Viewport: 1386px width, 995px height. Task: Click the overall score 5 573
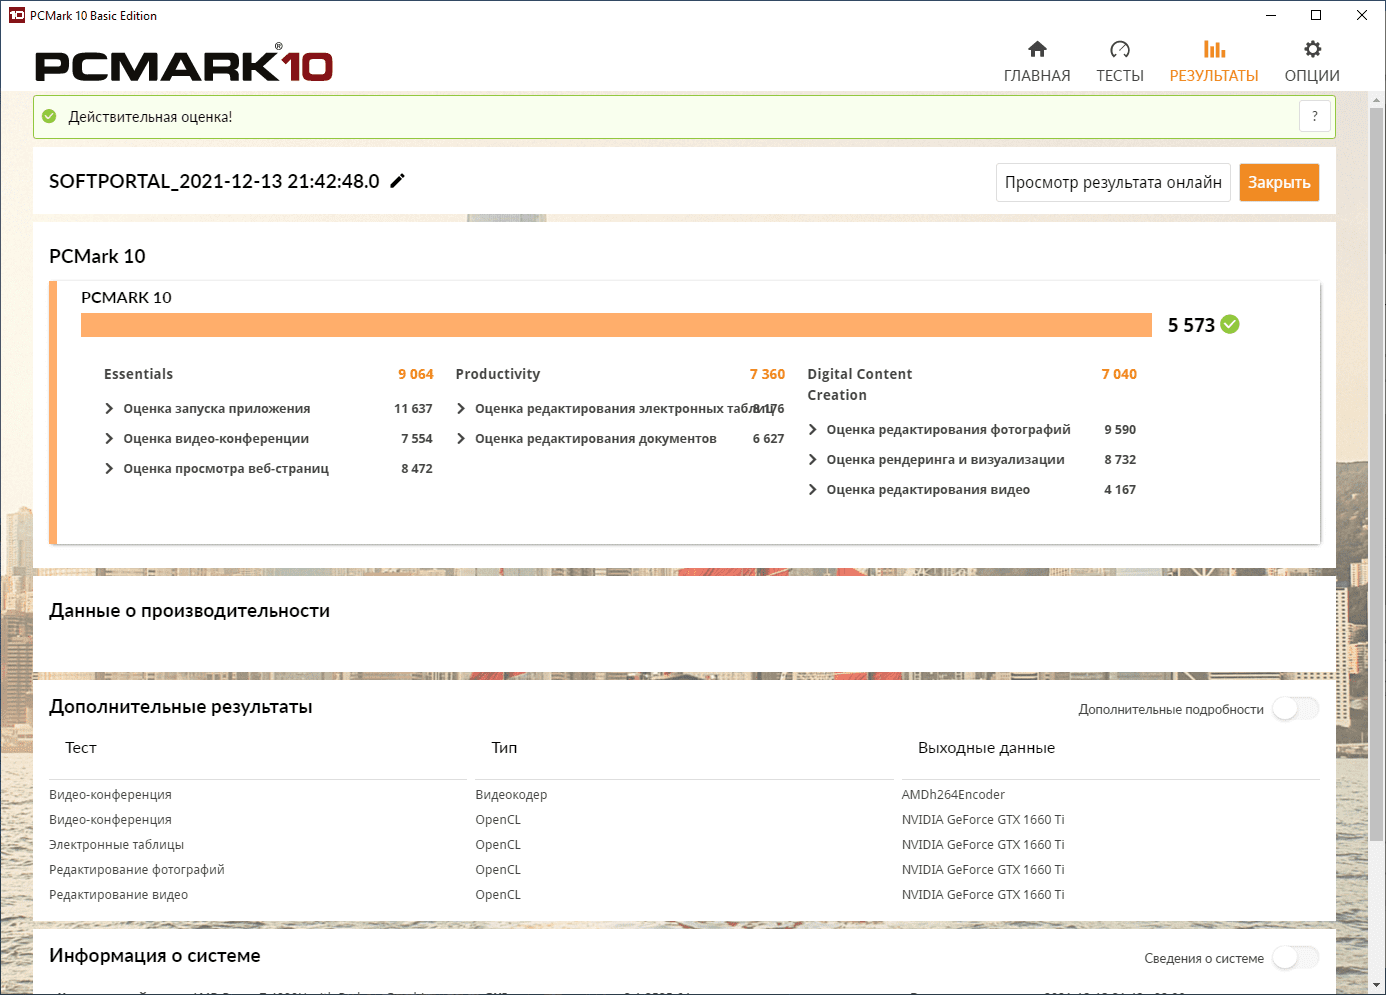pyautogui.click(x=1191, y=325)
